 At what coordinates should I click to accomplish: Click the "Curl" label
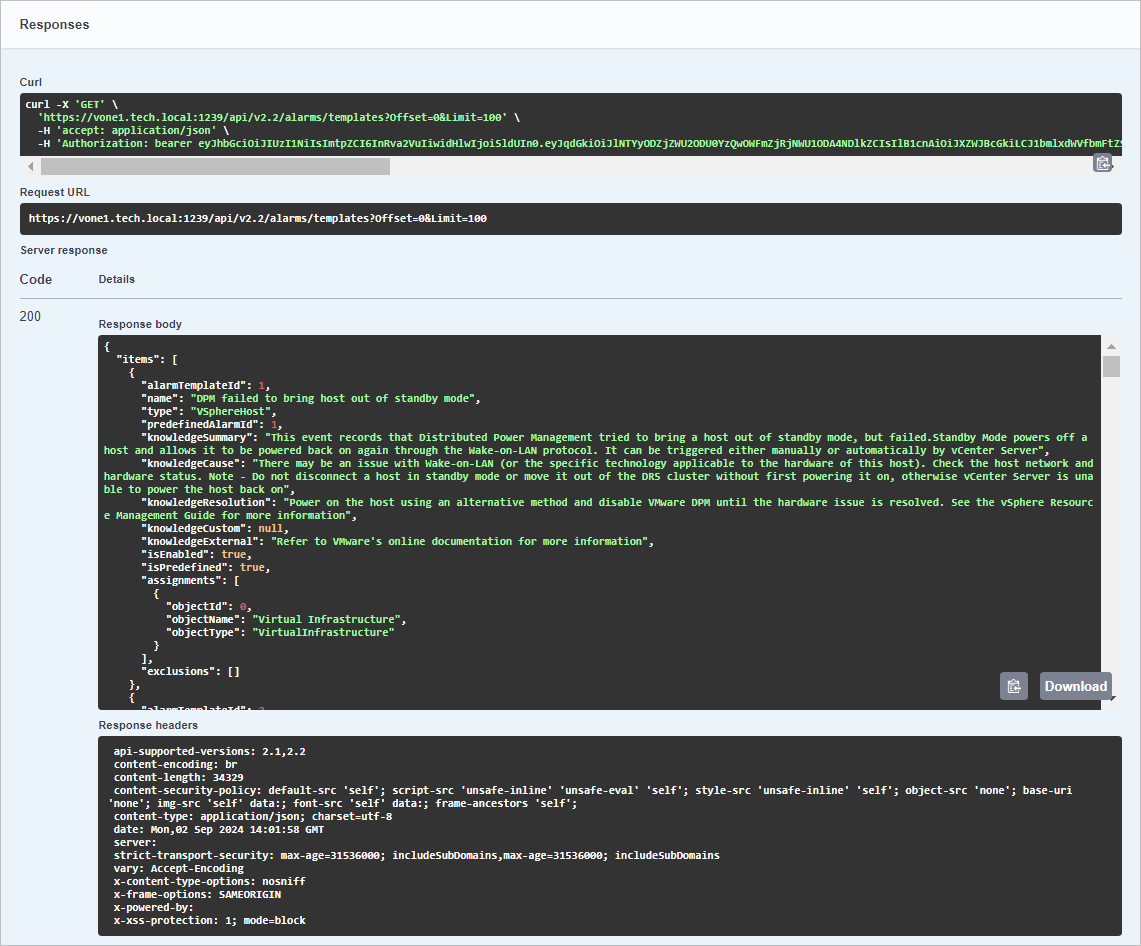(x=31, y=82)
